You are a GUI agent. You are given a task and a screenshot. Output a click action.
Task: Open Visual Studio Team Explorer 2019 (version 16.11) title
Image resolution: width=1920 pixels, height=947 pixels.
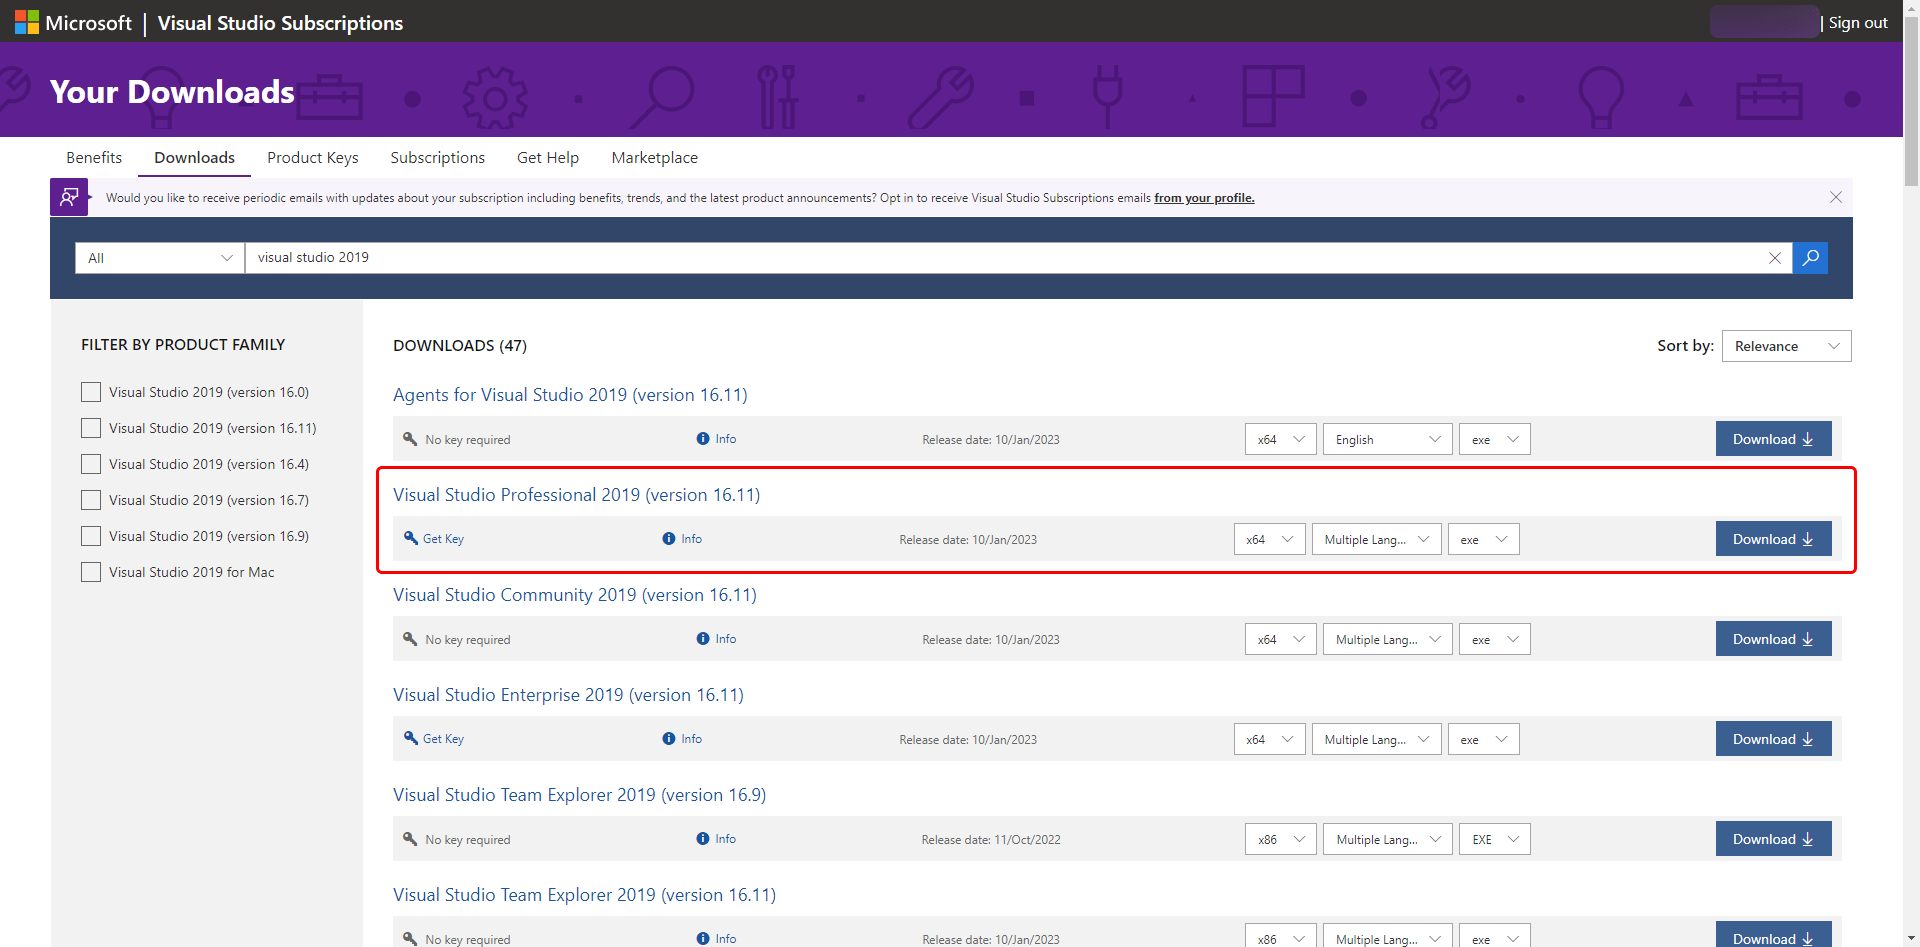[x=584, y=895]
